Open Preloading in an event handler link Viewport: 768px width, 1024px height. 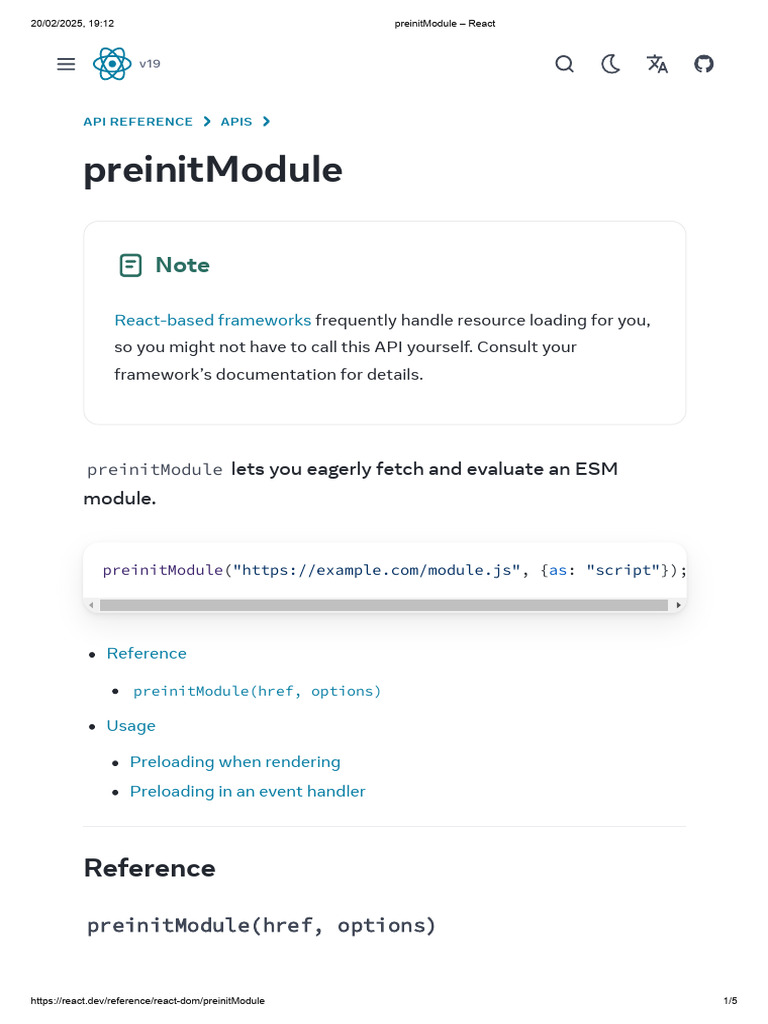pos(247,791)
